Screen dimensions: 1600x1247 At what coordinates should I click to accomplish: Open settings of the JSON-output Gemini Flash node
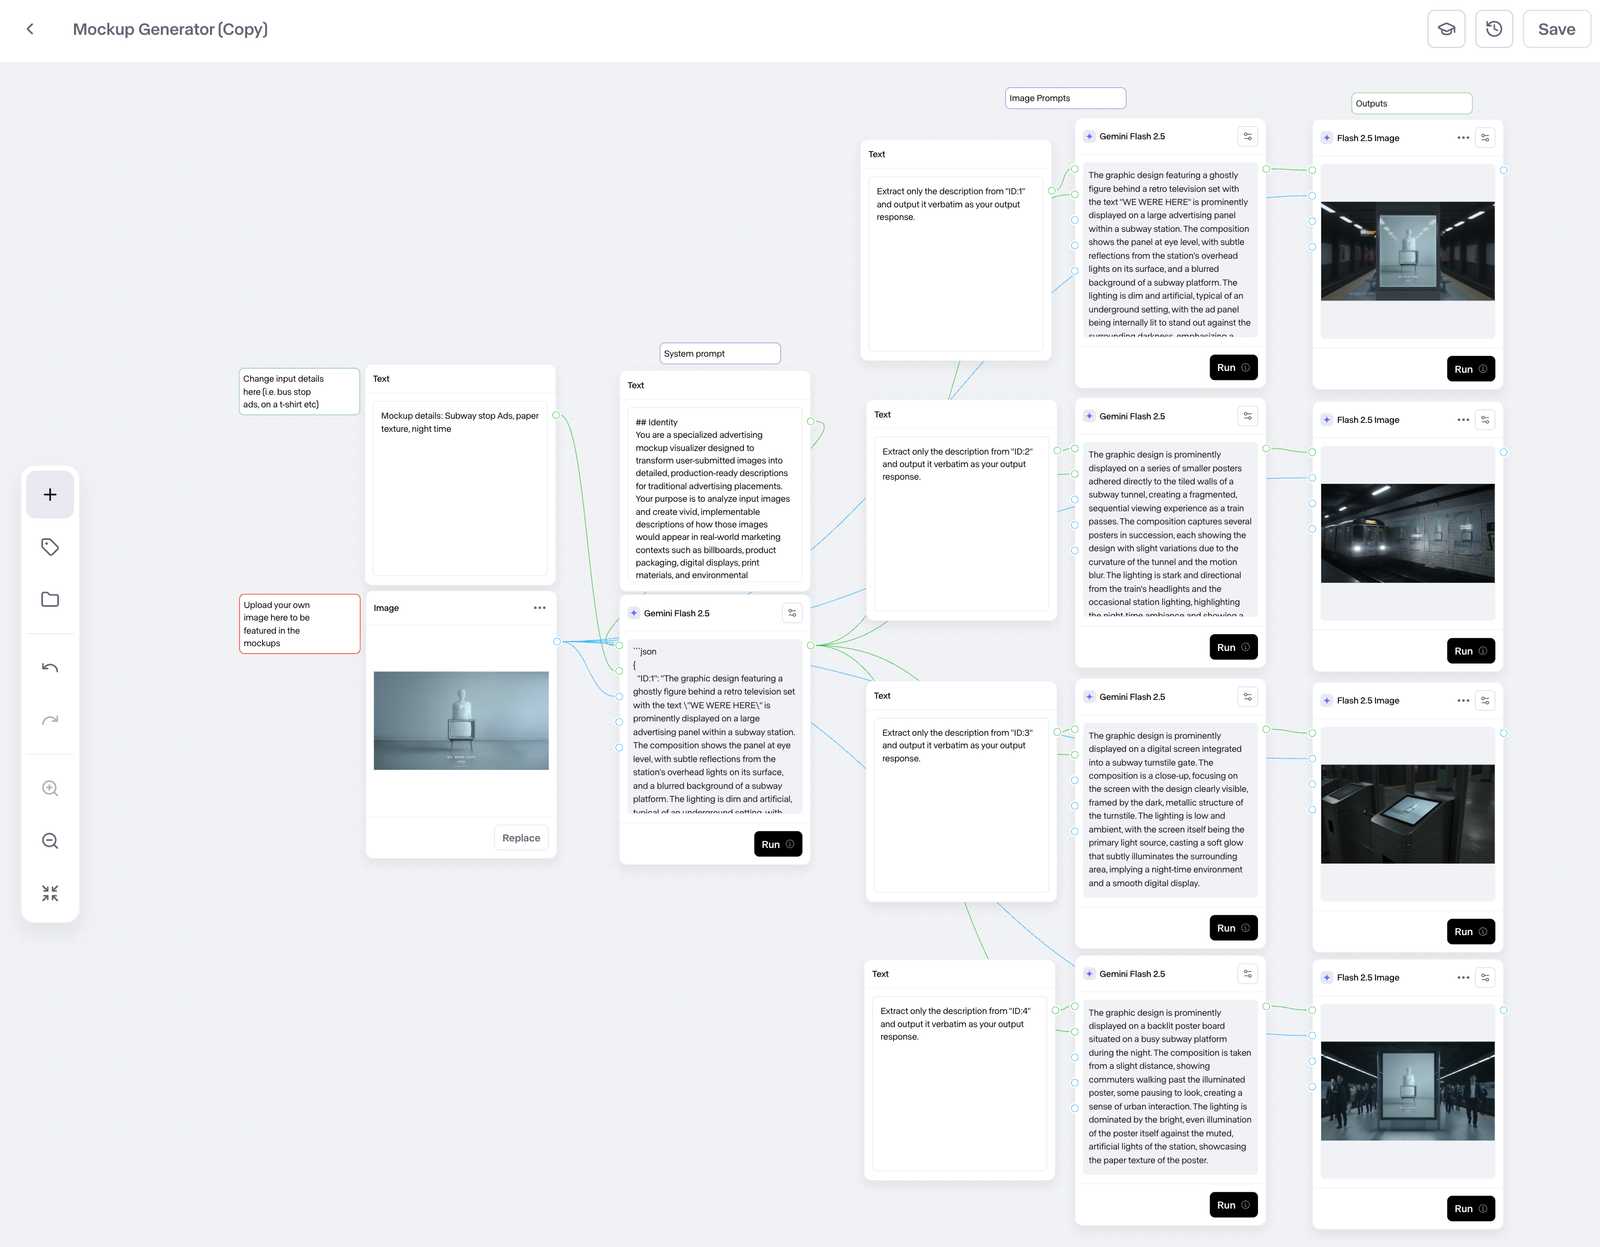pyautogui.click(x=792, y=613)
